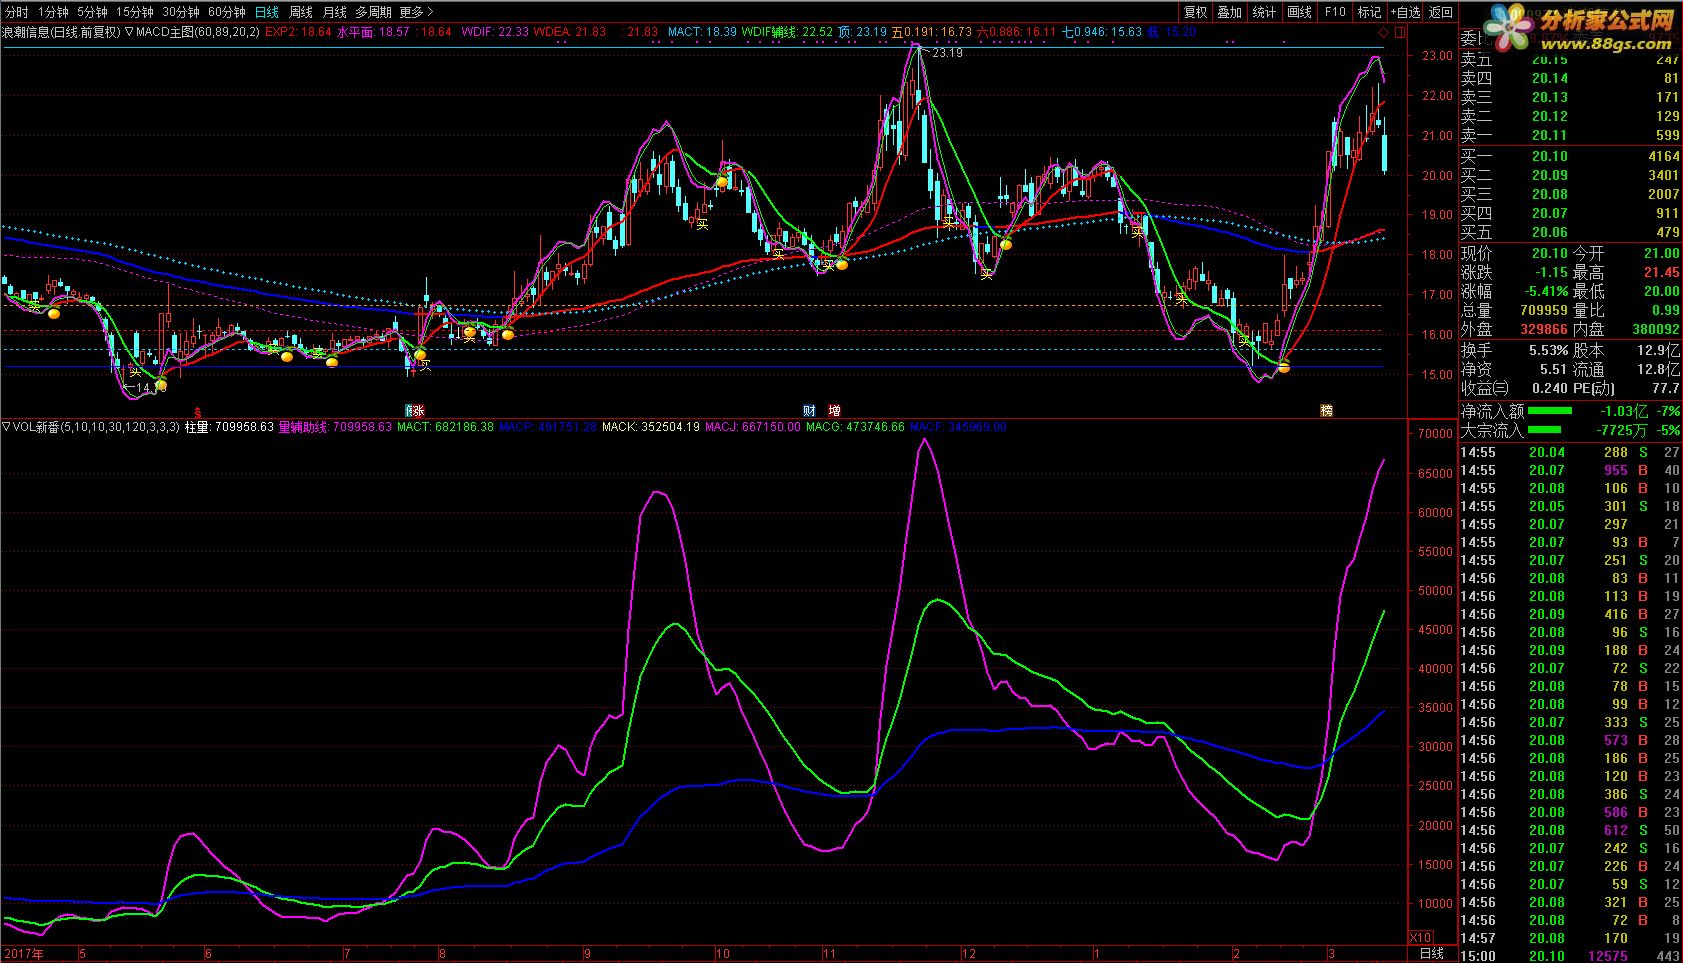Switch to the 1分钟 tab
1683x963 pixels.
pyautogui.click(x=53, y=12)
